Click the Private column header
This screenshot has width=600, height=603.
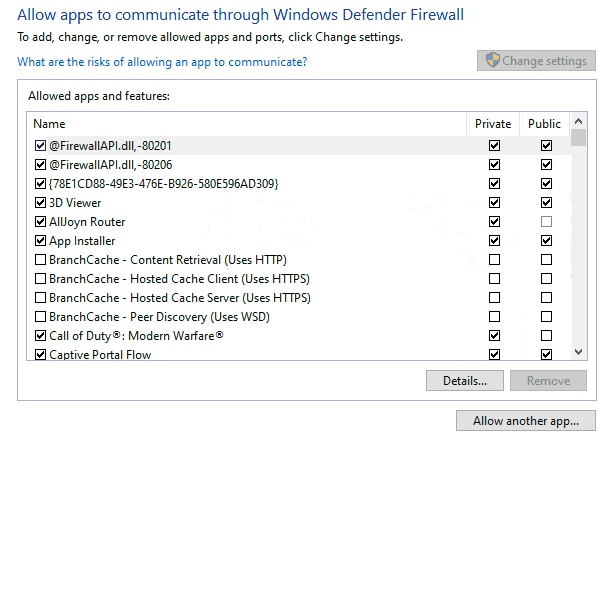click(x=493, y=124)
